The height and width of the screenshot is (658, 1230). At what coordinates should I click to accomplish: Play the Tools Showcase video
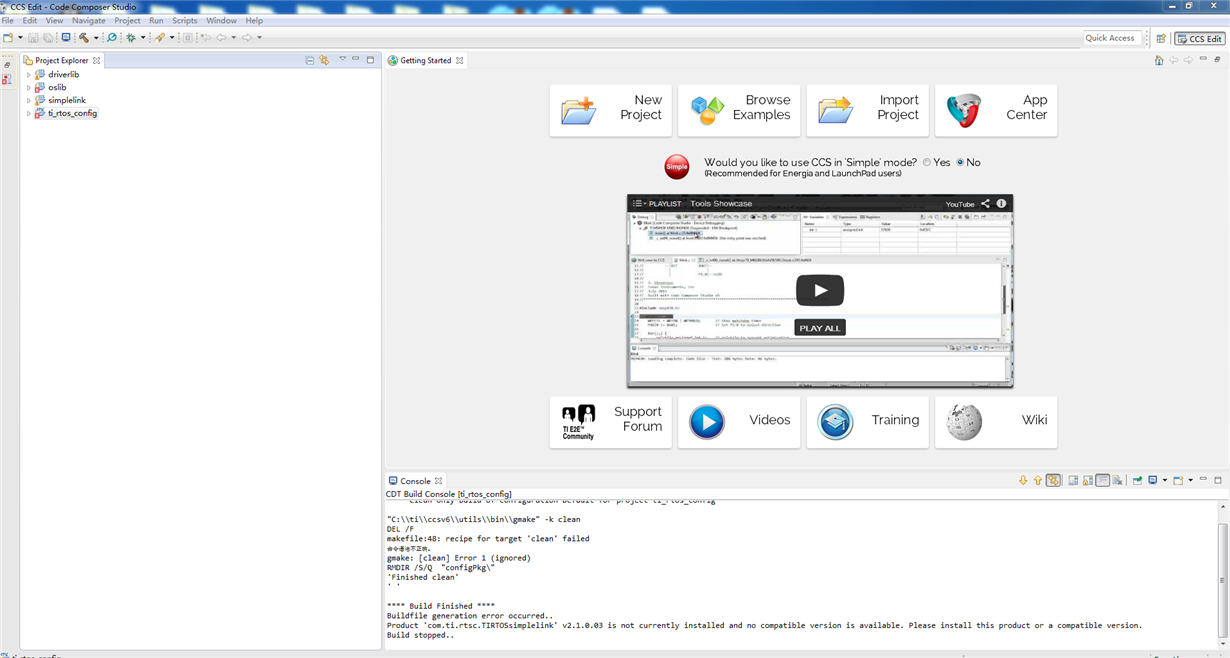820,290
